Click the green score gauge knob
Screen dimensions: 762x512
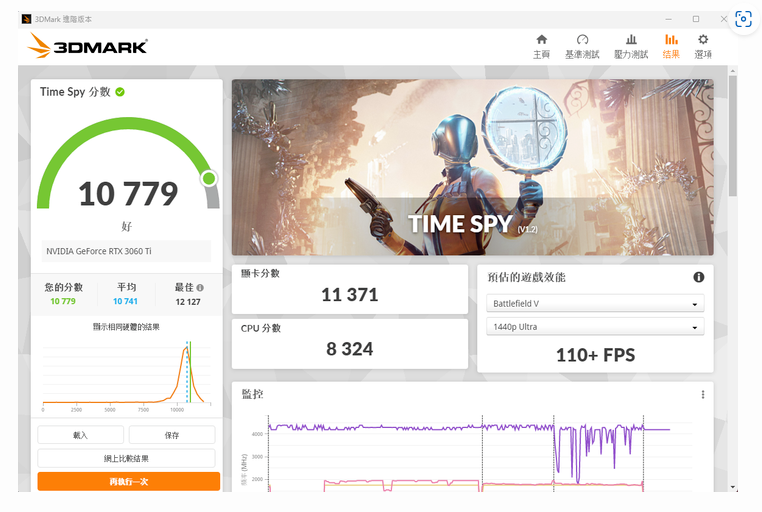[209, 178]
